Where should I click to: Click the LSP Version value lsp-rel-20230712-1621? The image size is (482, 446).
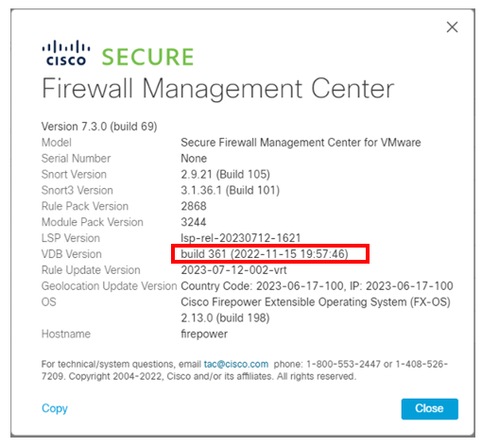pyautogui.click(x=241, y=238)
